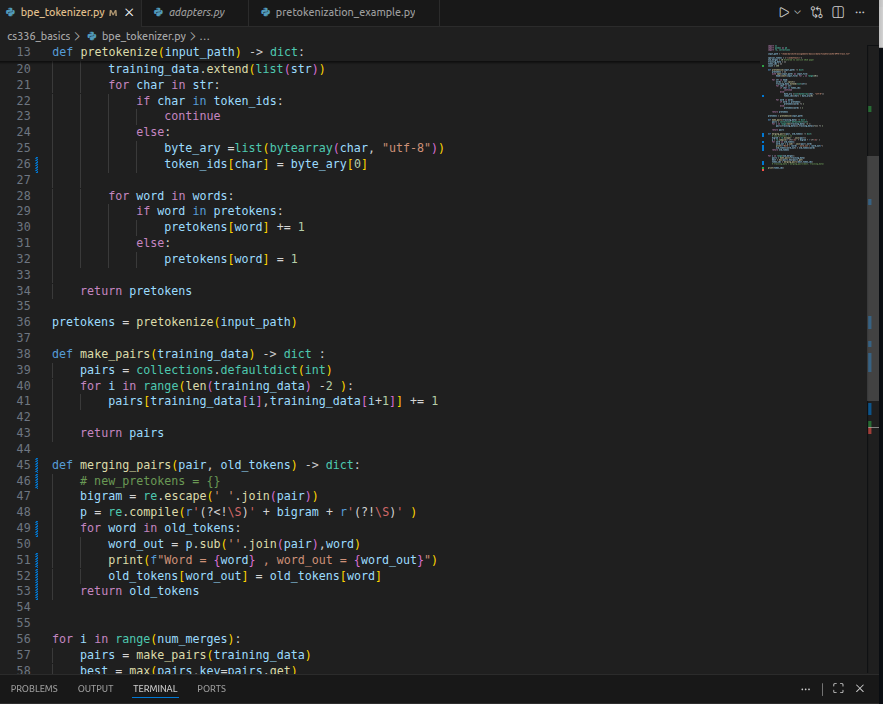The height and width of the screenshot is (704, 883).
Task: Click cs336_basics breadcrumb folder
Action: [x=38, y=36]
